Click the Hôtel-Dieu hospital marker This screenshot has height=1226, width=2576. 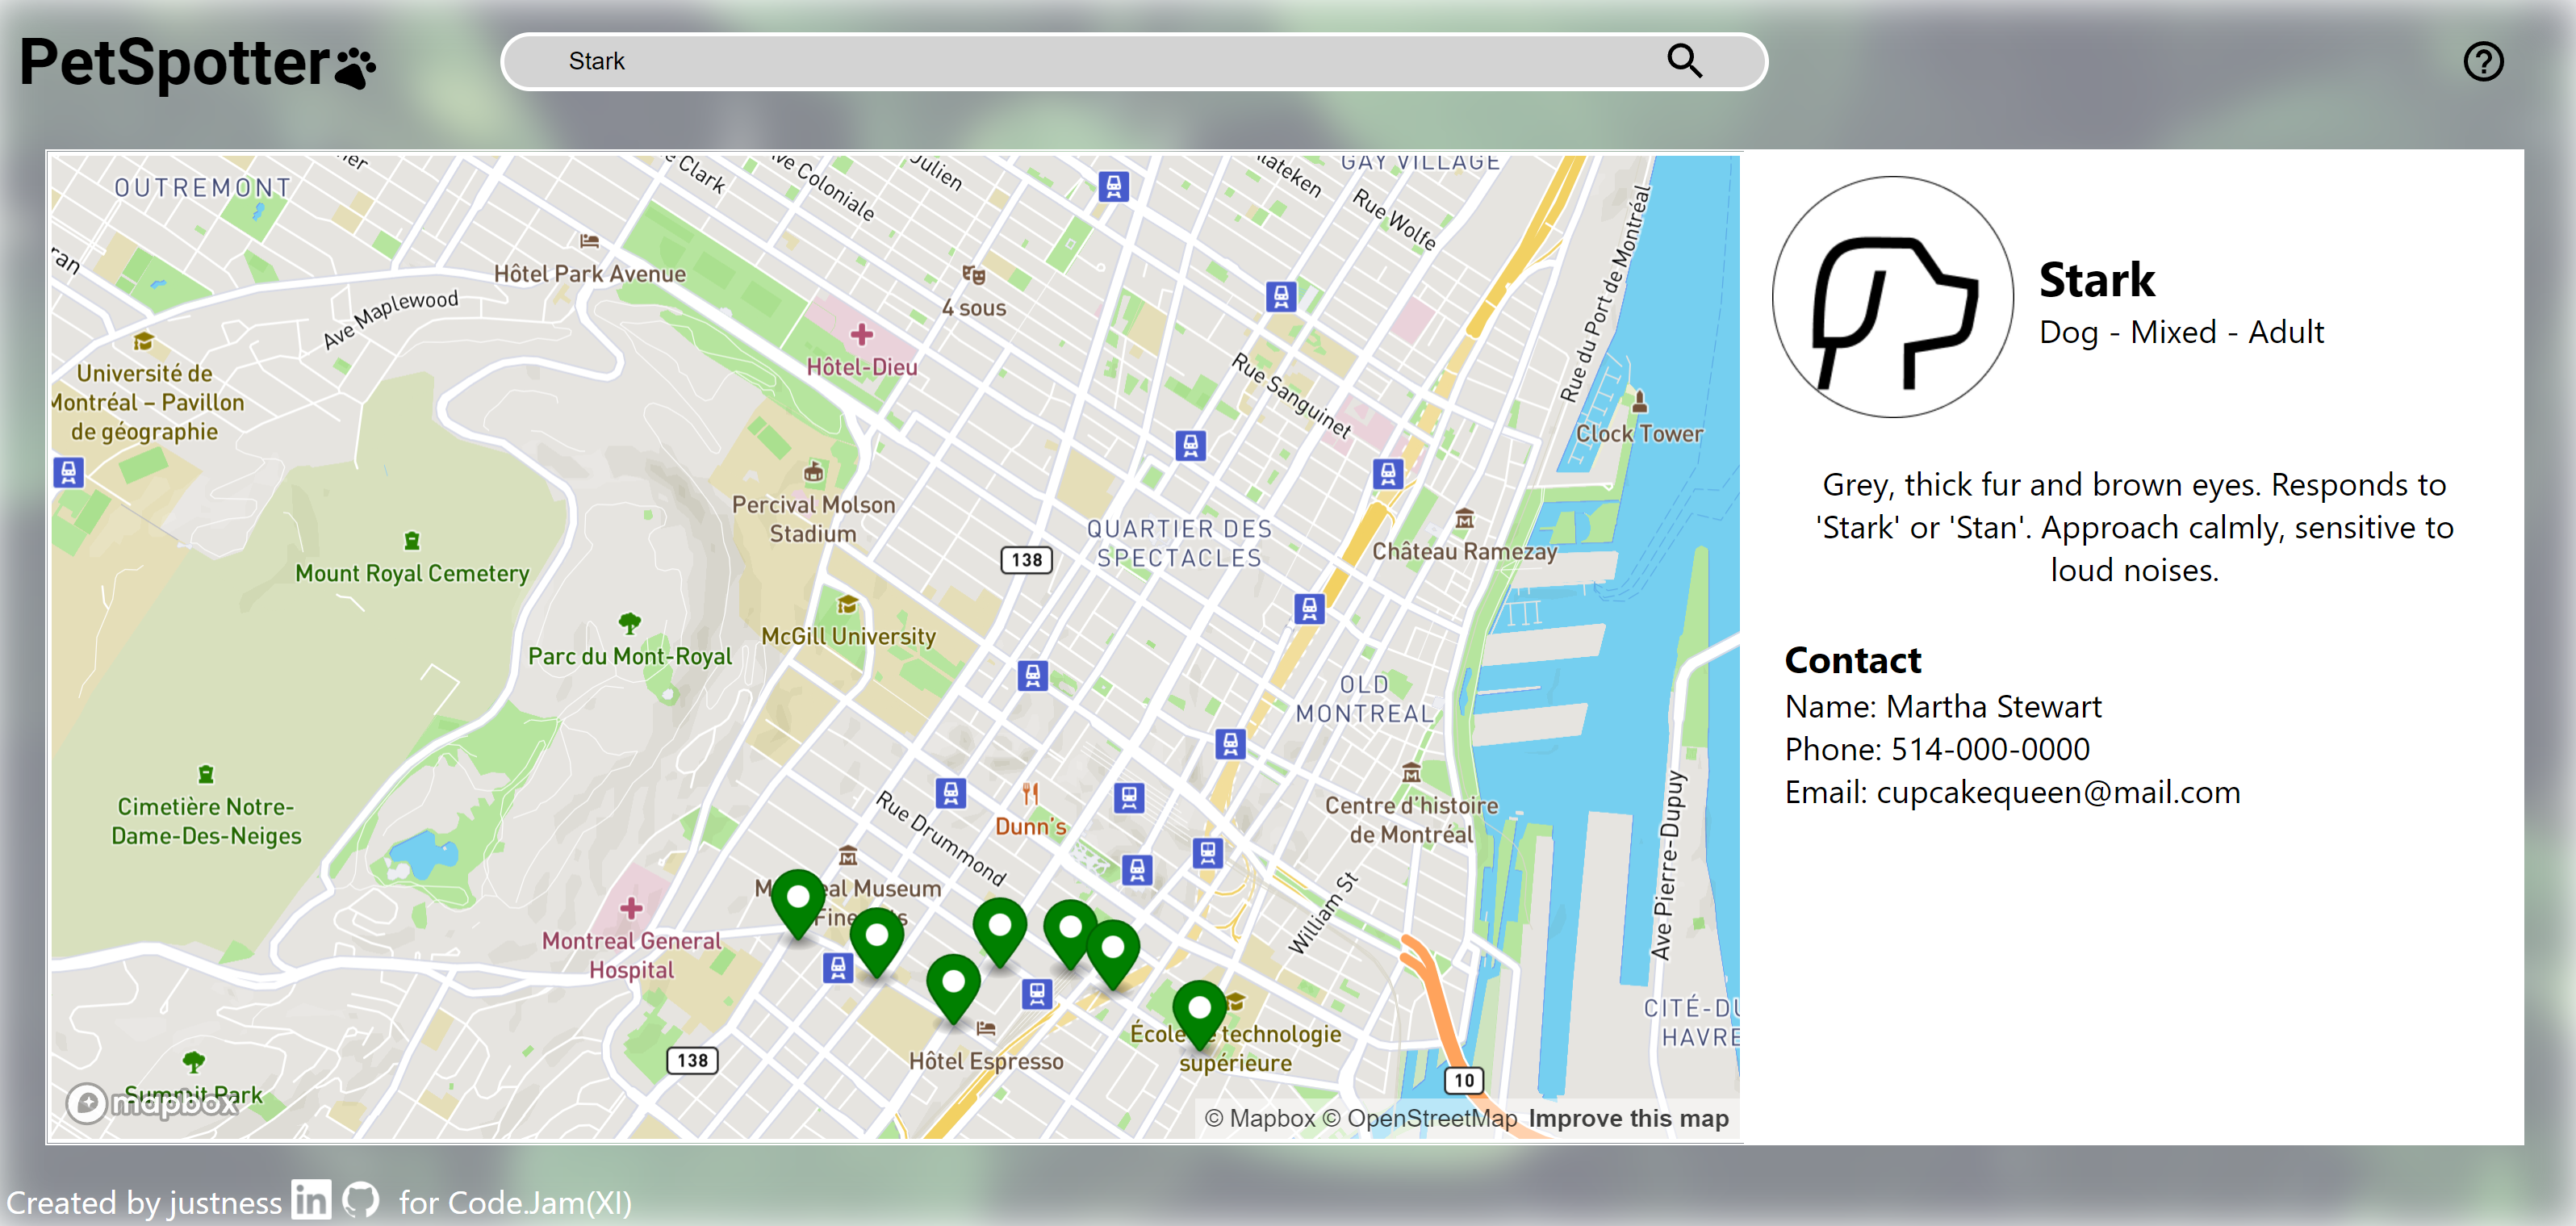861,335
